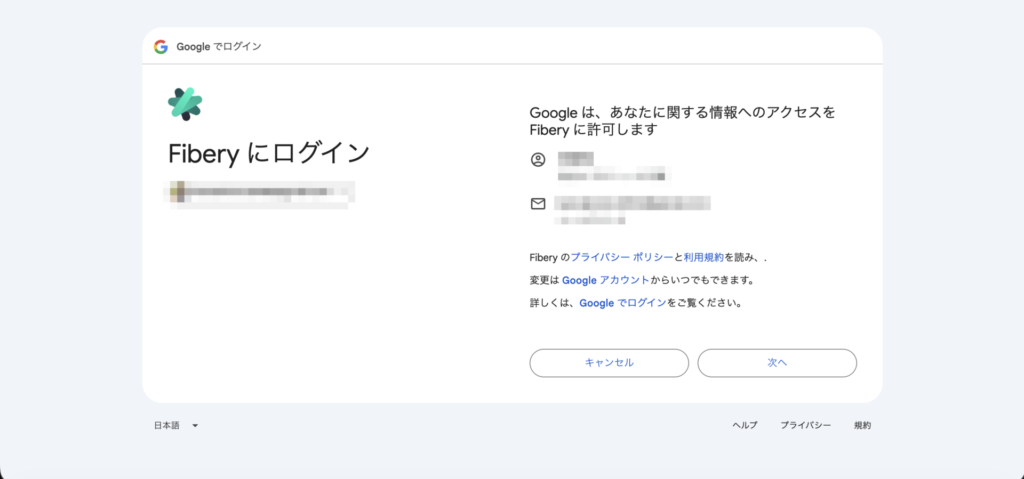Open the プライバシー ポリシー link
1024x479 pixels.
[622, 258]
